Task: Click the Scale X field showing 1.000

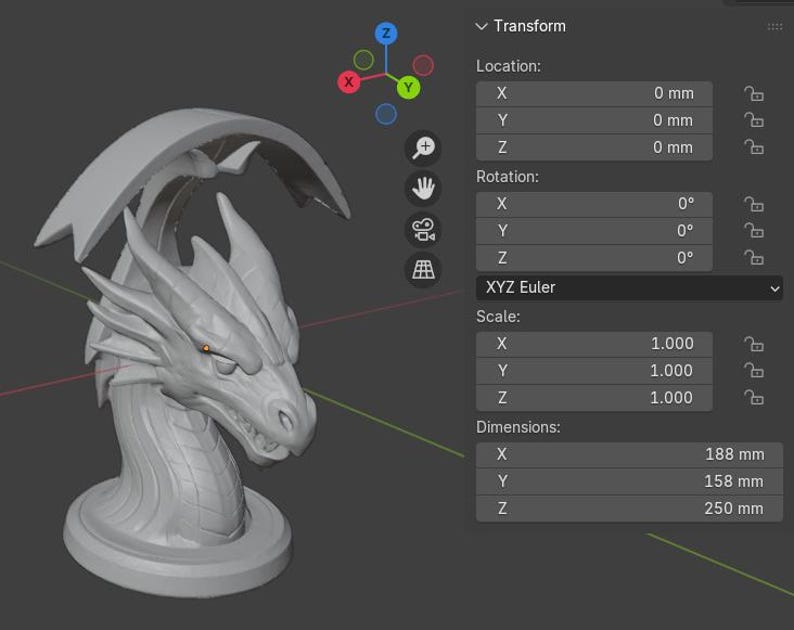Action: point(594,344)
